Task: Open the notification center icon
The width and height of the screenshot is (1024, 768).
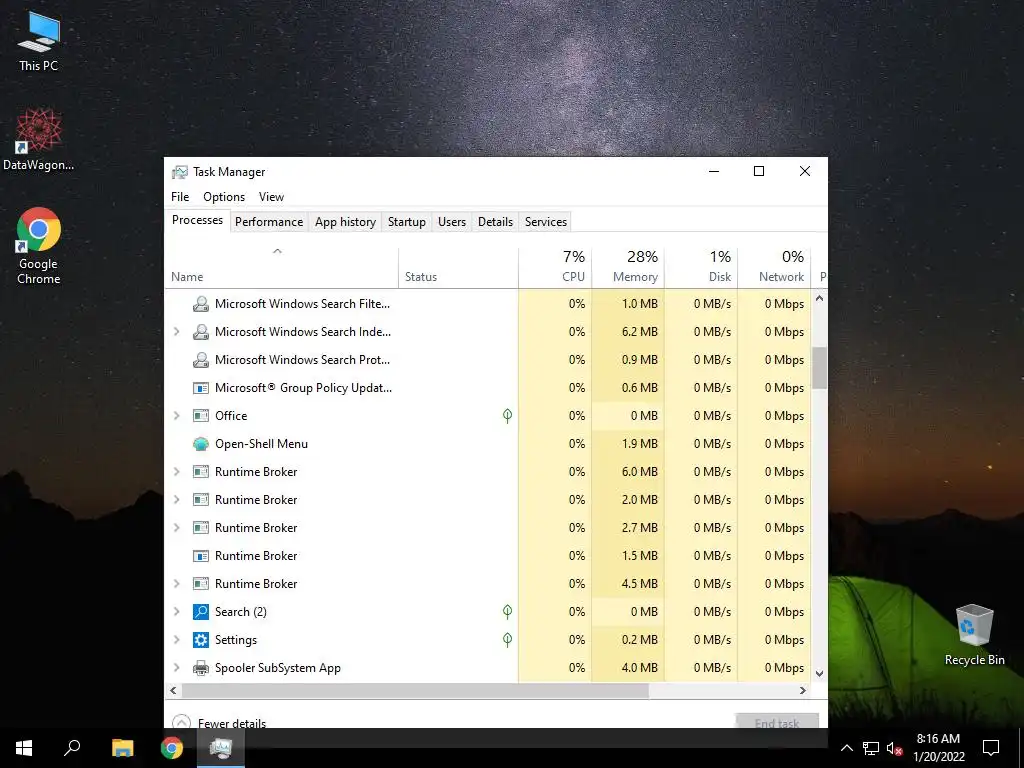Action: (991, 748)
